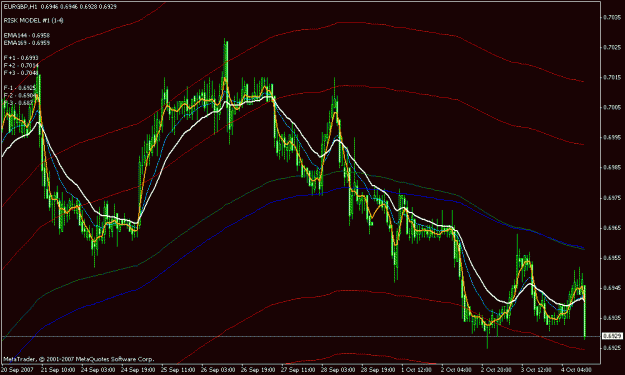Image resolution: width=625 pixels, height=375 pixels.
Task: Click the 4 Oct 04:00 time label
Action: click(576, 370)
